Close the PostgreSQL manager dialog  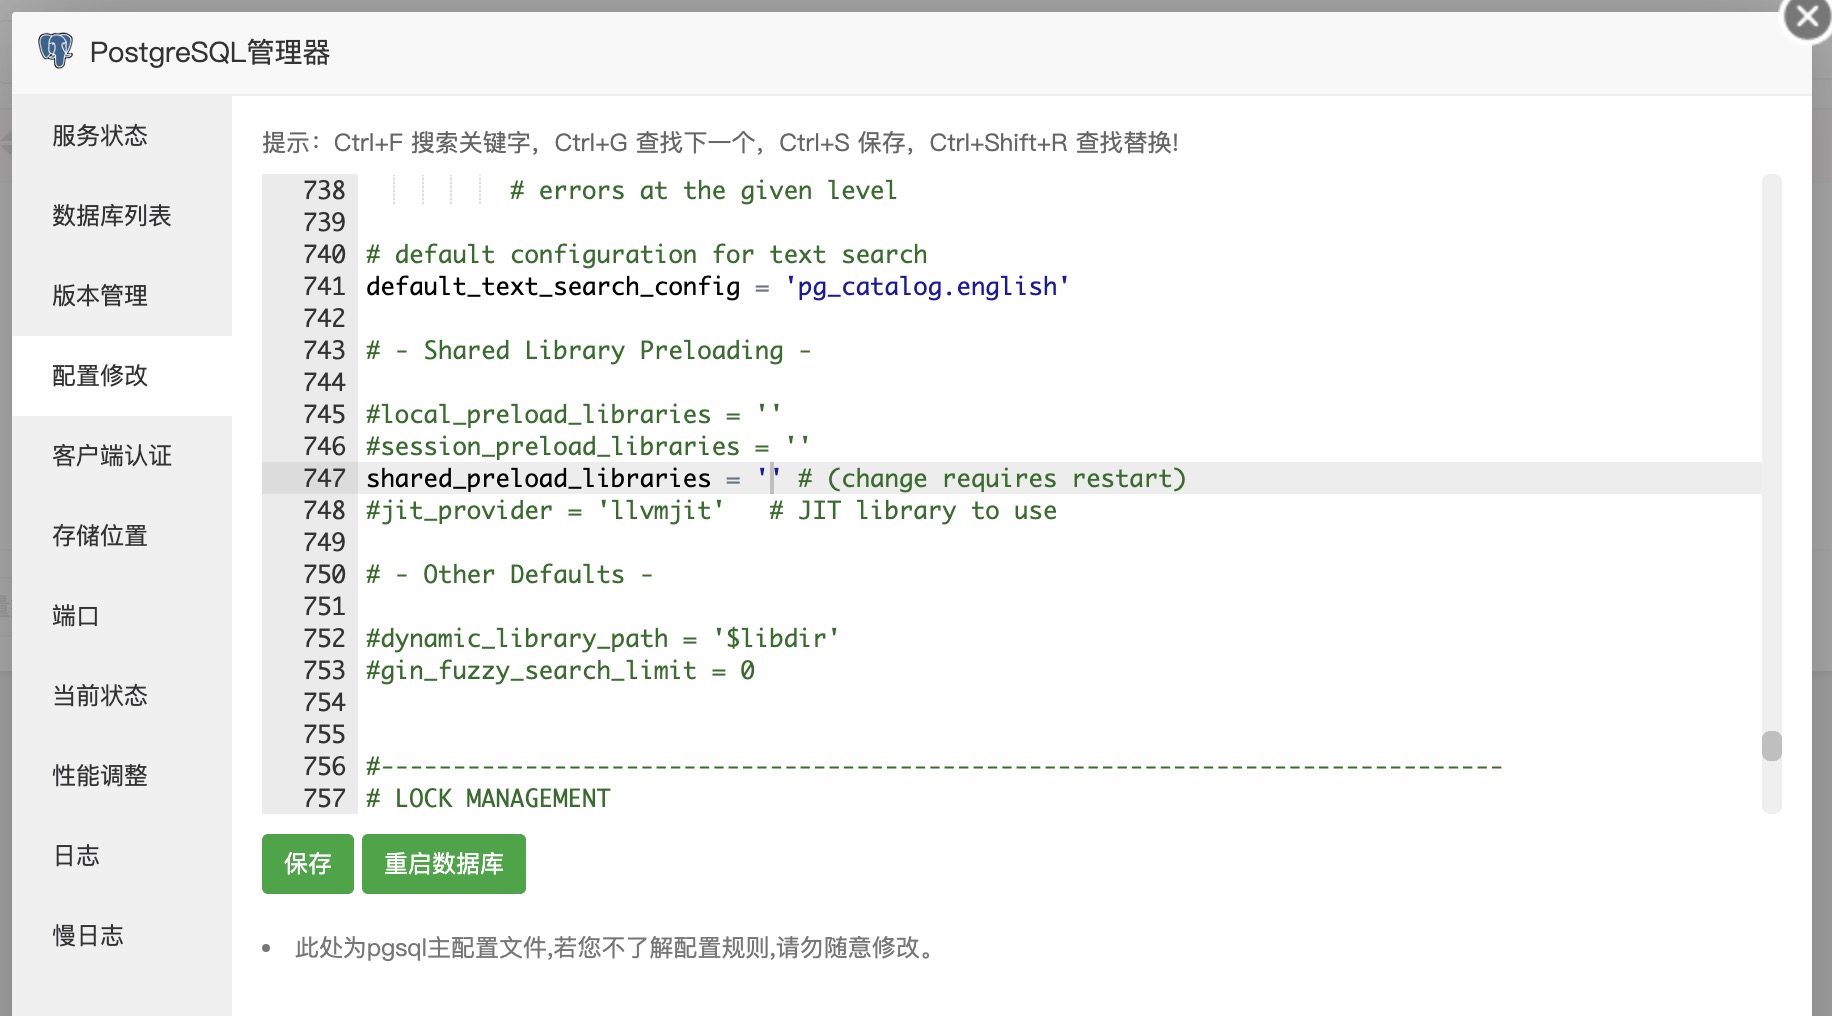pyautogui.click(x=1808, y=18)
